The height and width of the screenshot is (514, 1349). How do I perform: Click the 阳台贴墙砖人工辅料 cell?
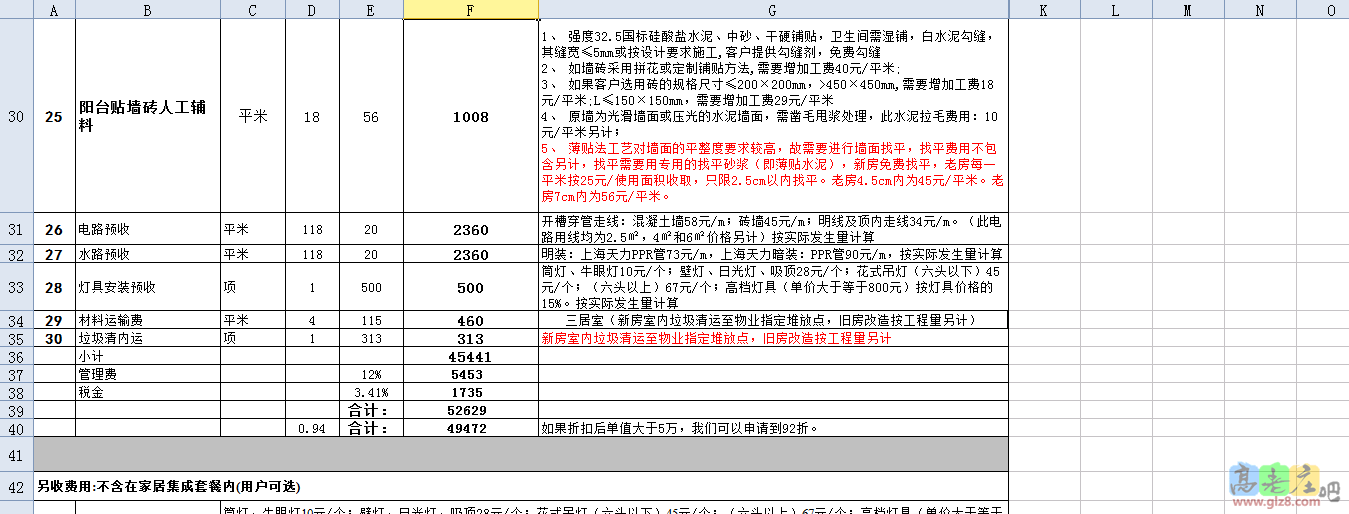pos(147,117)
